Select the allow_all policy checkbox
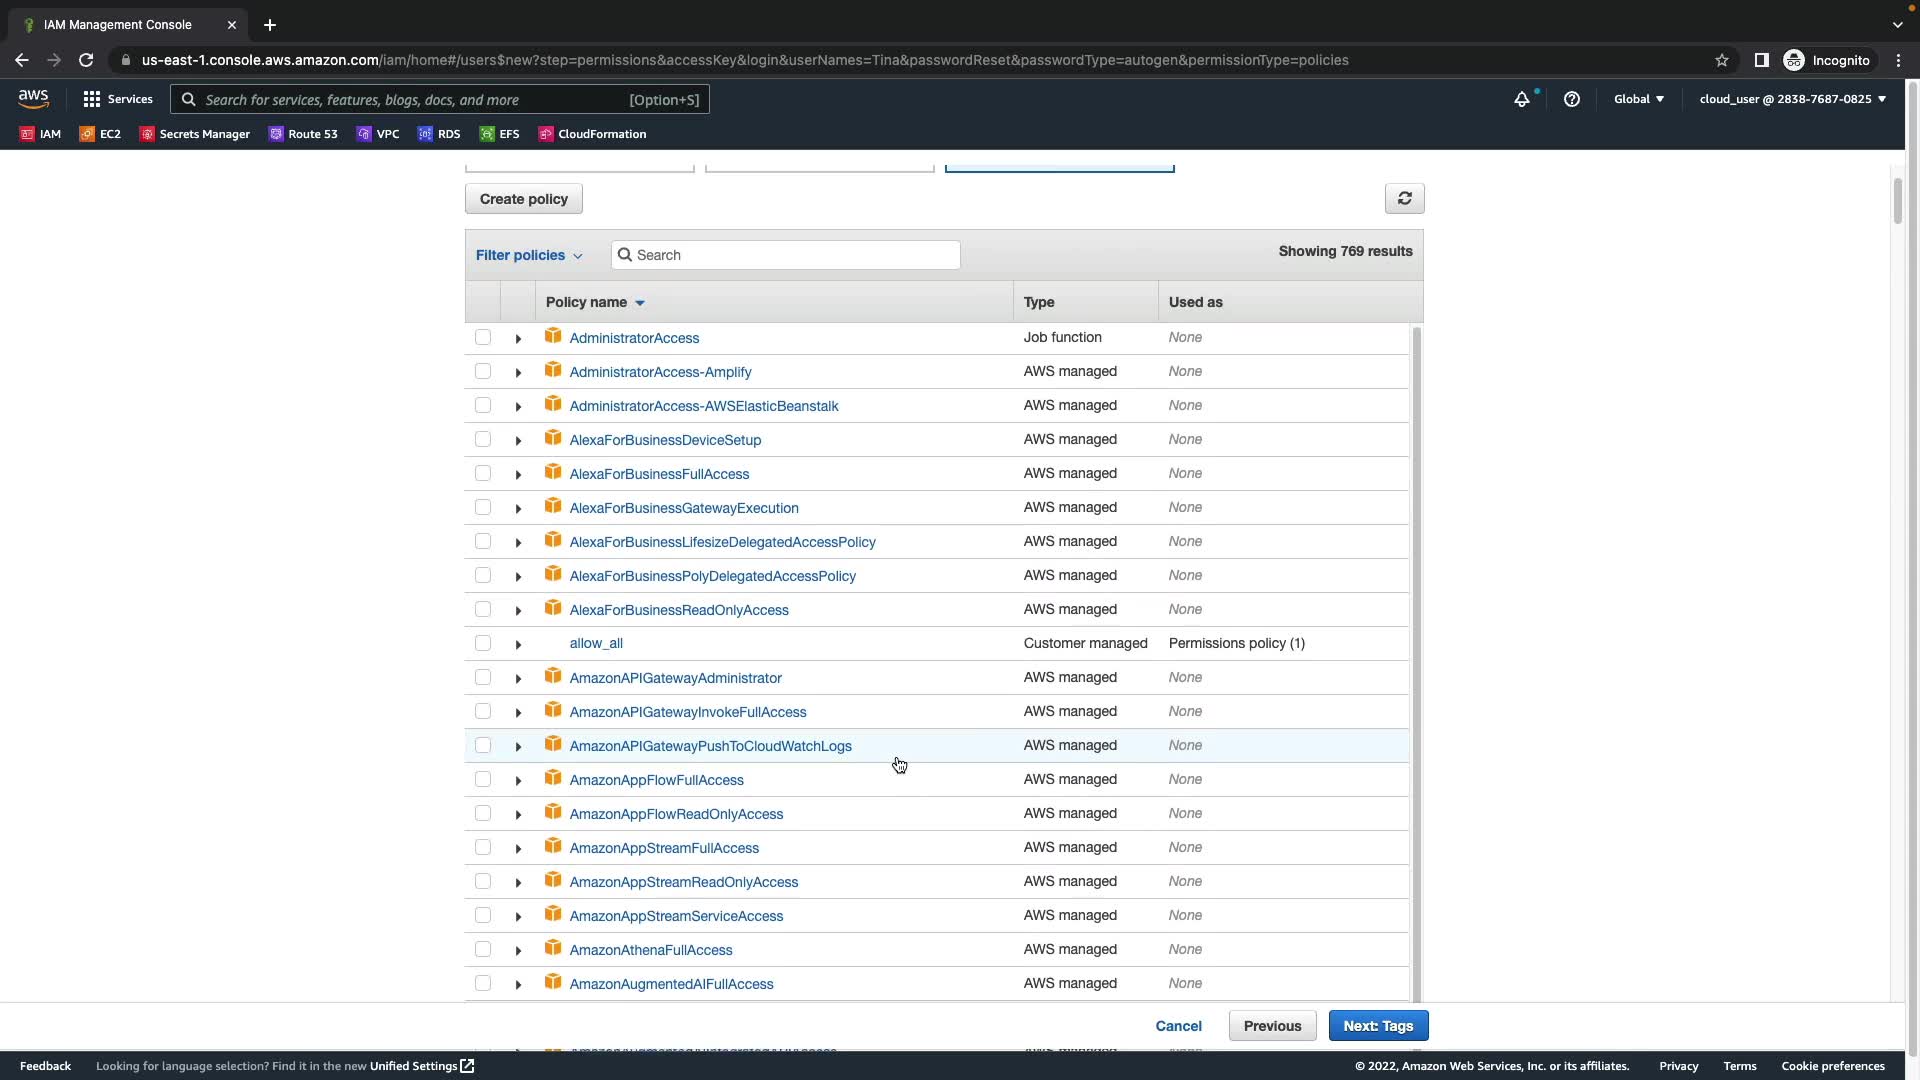The image size is (1920, 1080). pos(483,643)
